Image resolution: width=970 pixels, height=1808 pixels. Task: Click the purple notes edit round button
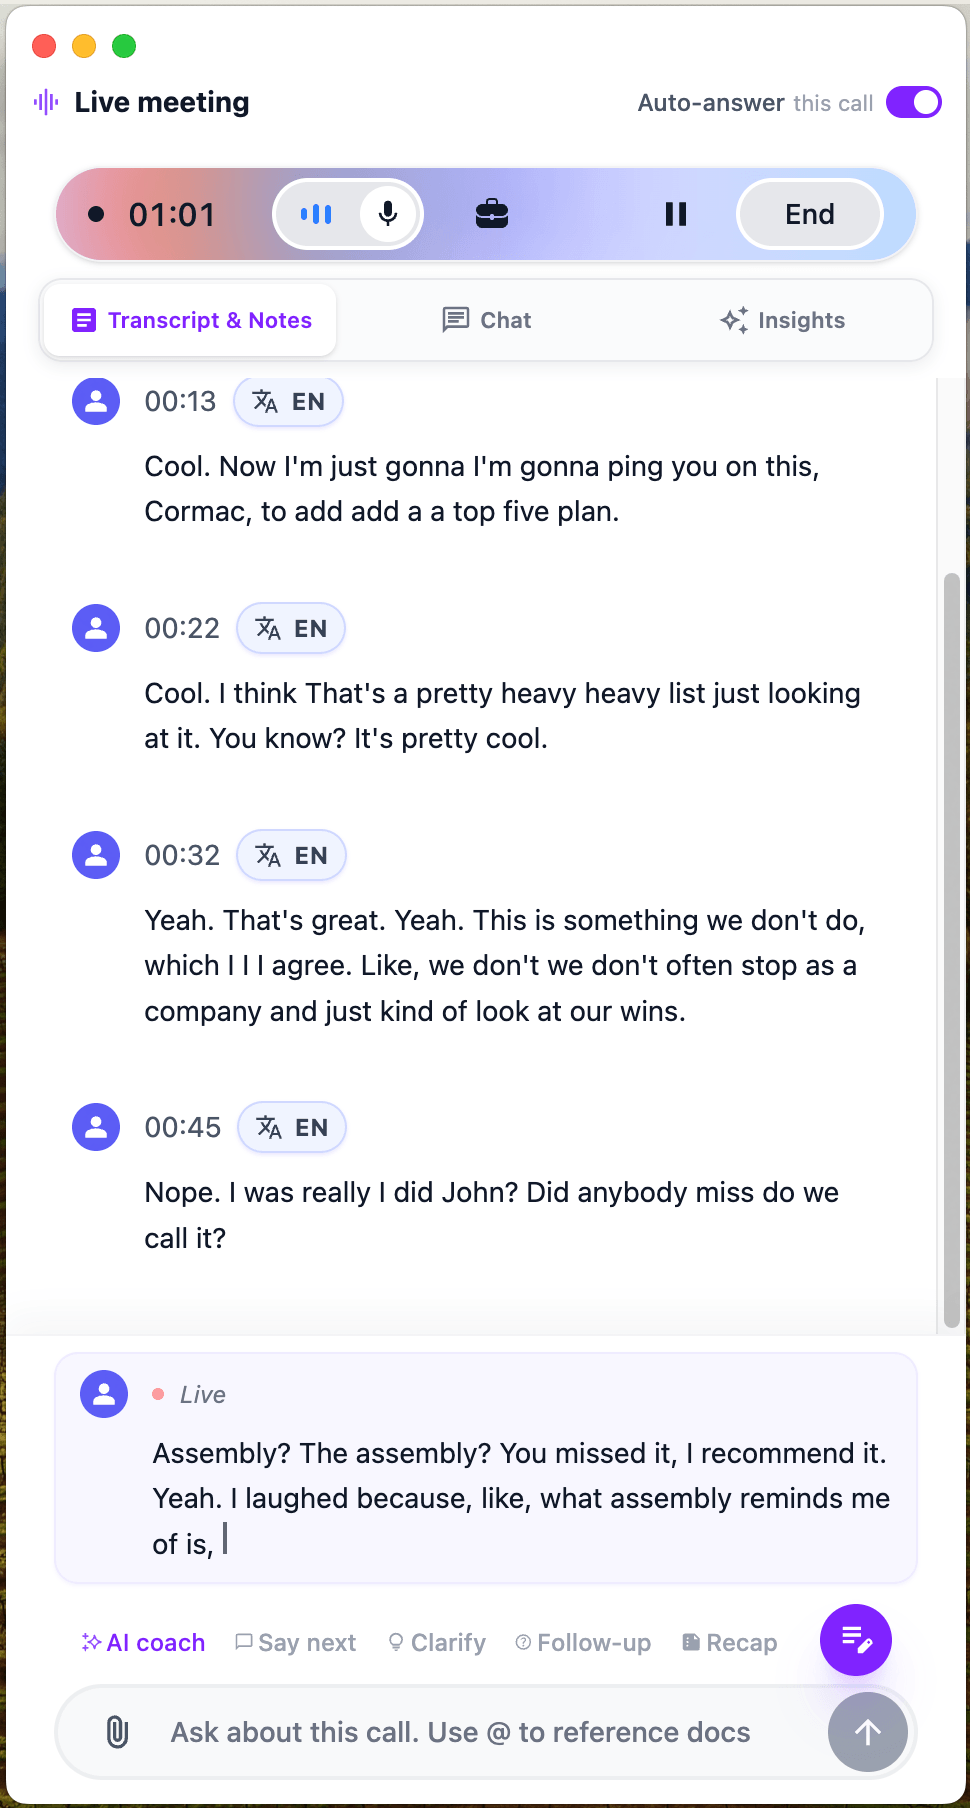[x=856, y=1640]
